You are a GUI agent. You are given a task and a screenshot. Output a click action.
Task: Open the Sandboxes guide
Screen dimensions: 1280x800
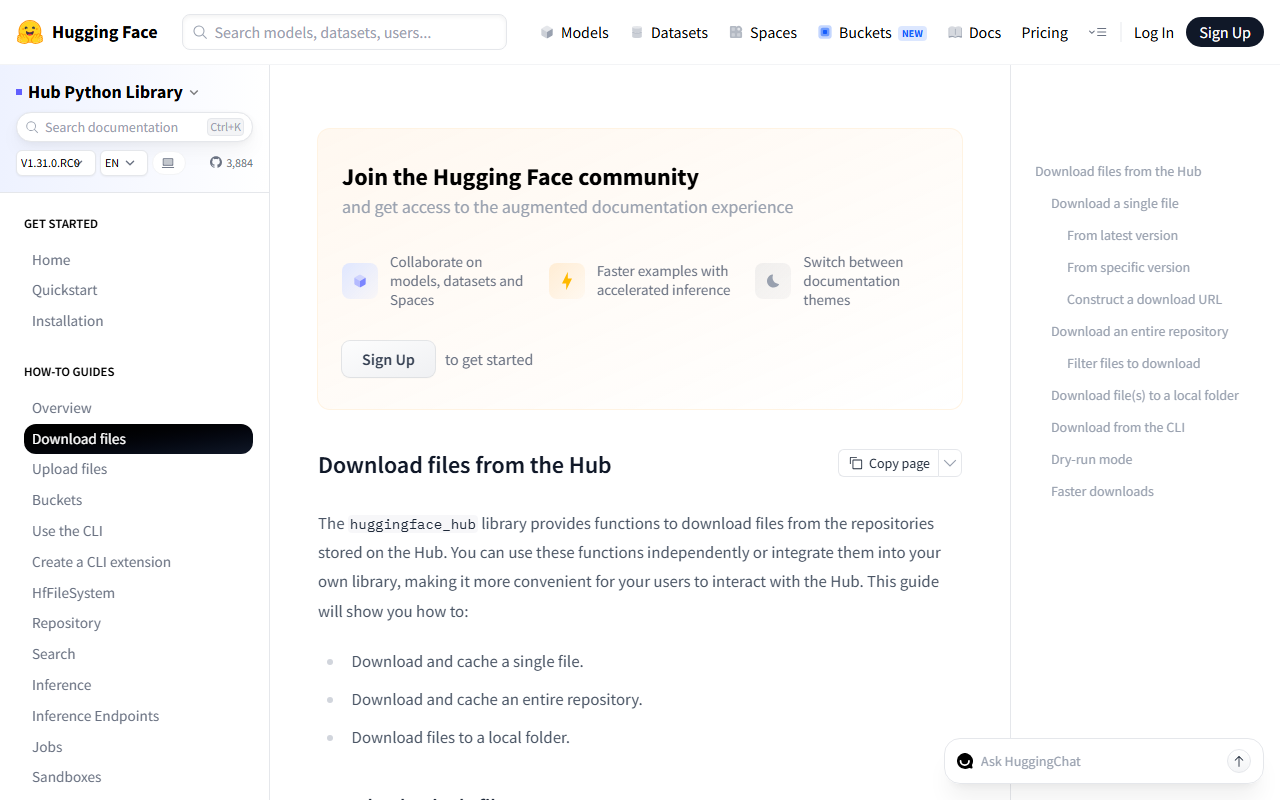pyautogui.click(x=66, y=777)
